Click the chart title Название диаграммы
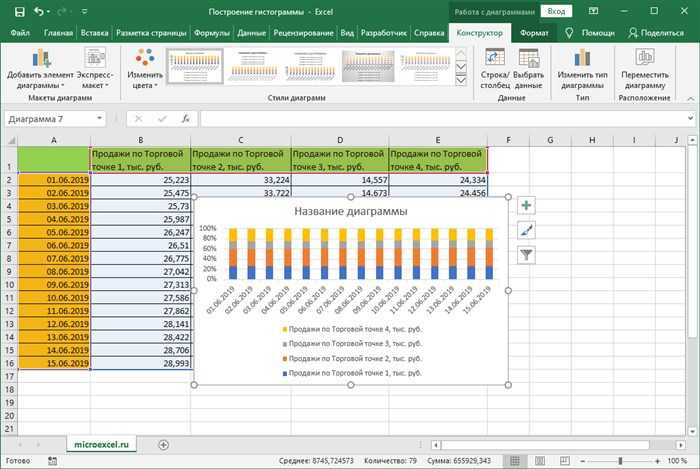Screen dimensions: 700x469 tap(351, 212)
